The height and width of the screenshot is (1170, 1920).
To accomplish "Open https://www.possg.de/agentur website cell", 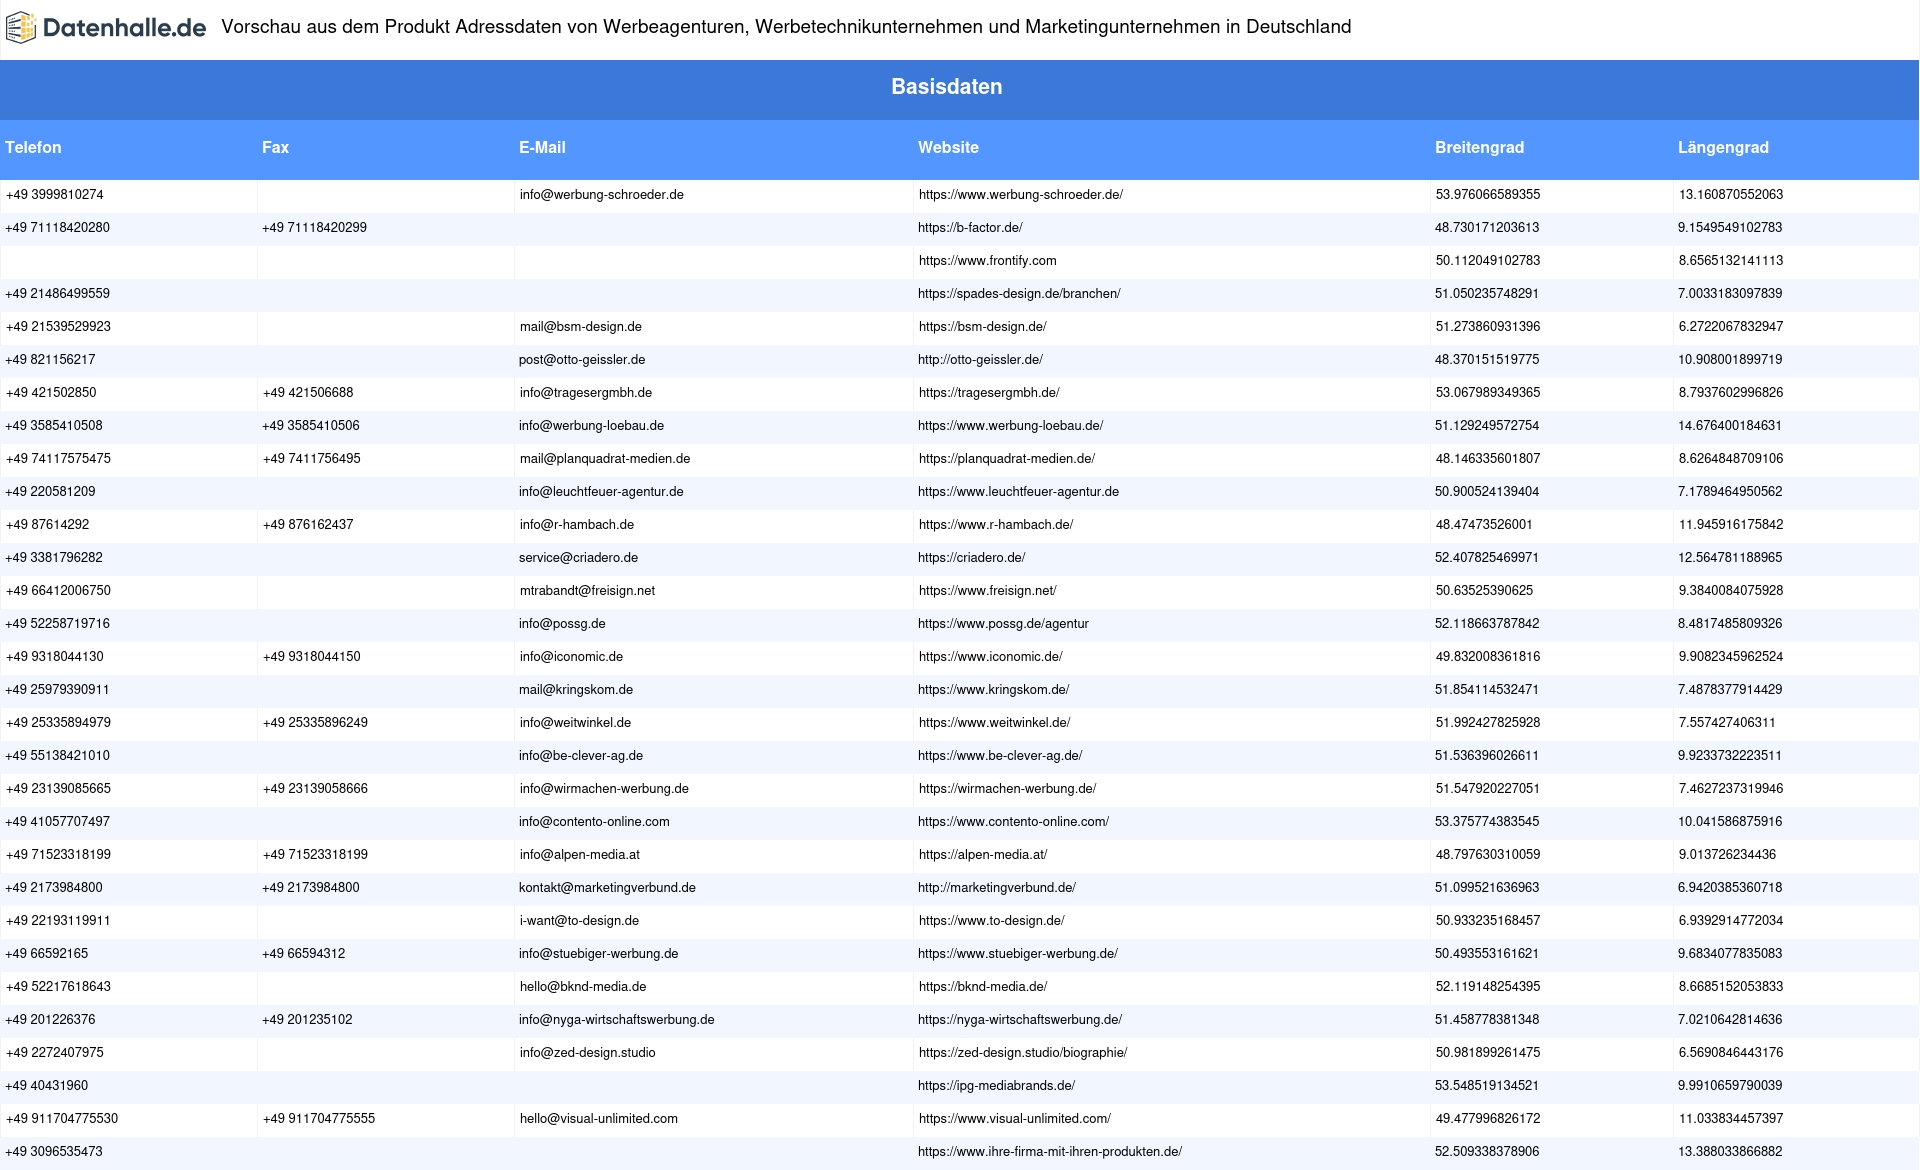I will 1003,624.
